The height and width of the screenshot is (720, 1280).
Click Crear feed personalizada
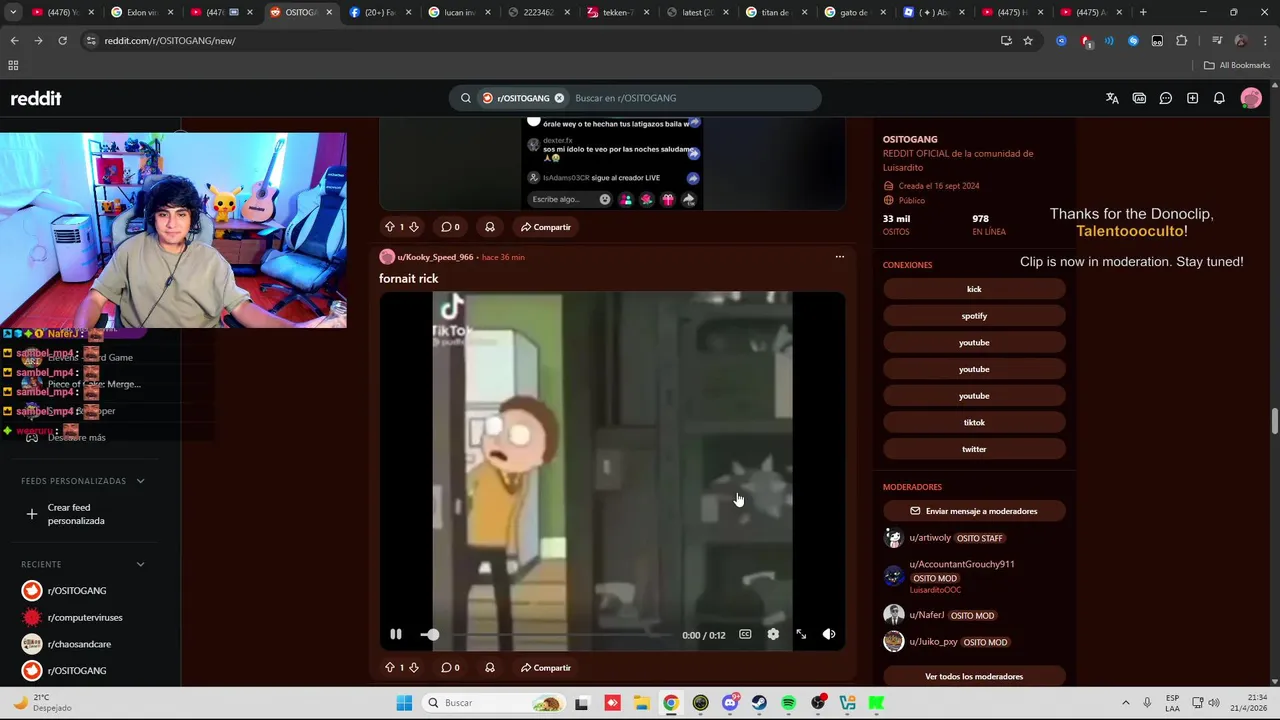(76, 514)
